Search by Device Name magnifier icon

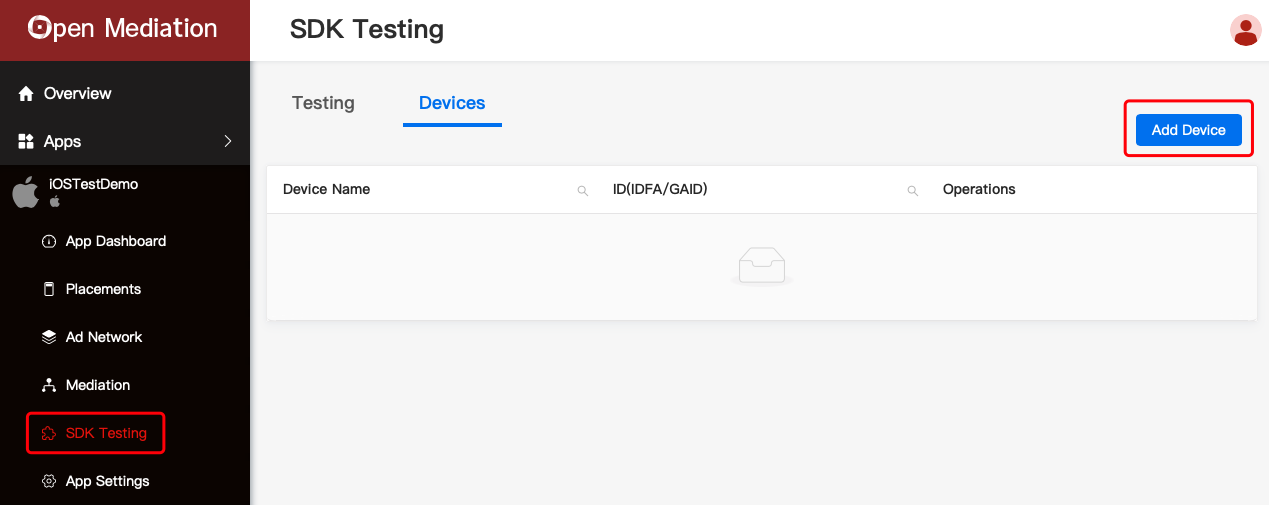[583, 190]
